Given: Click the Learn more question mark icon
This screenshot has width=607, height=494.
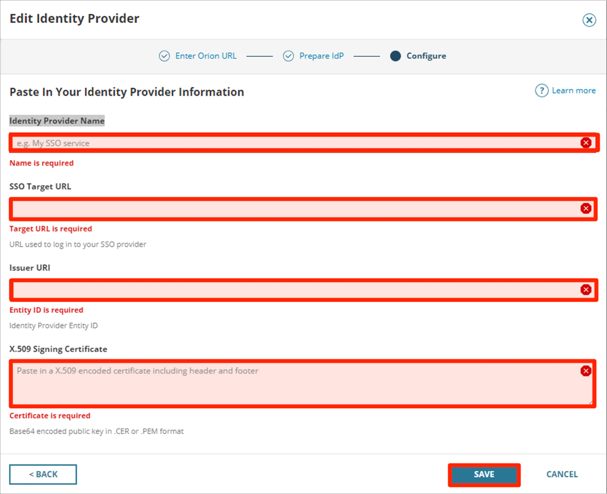Looking at the screenshot, I should pos(541,91).
